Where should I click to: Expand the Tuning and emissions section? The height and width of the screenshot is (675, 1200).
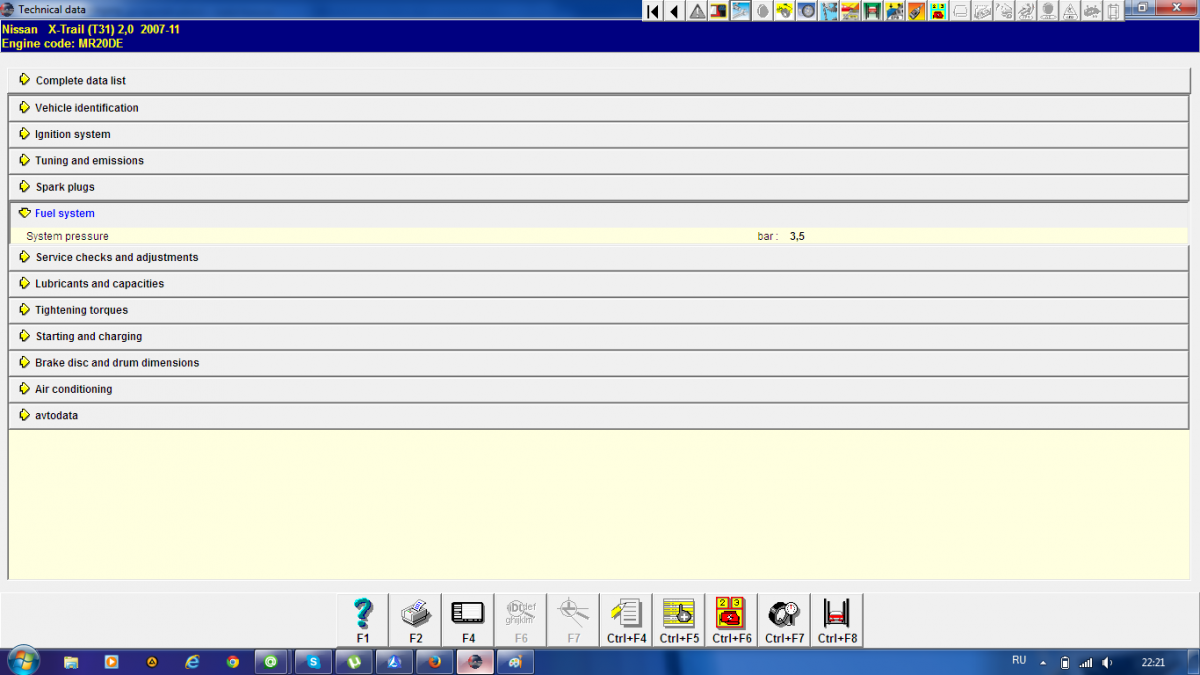[599, 160]
